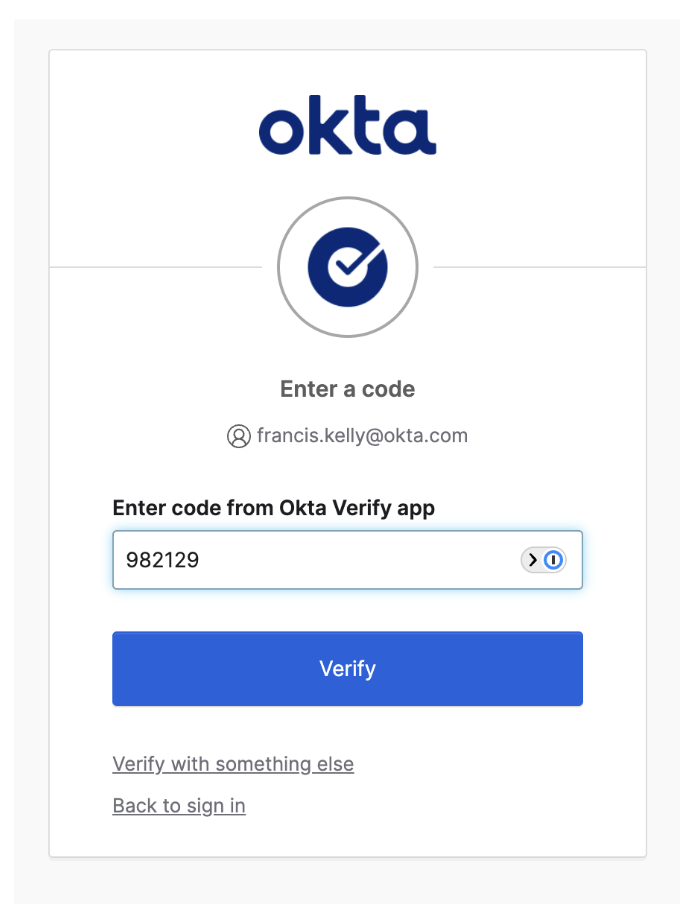Click the entered code 982129
The height and width of the screenshot is (918, 684).
tap(163, 560)
